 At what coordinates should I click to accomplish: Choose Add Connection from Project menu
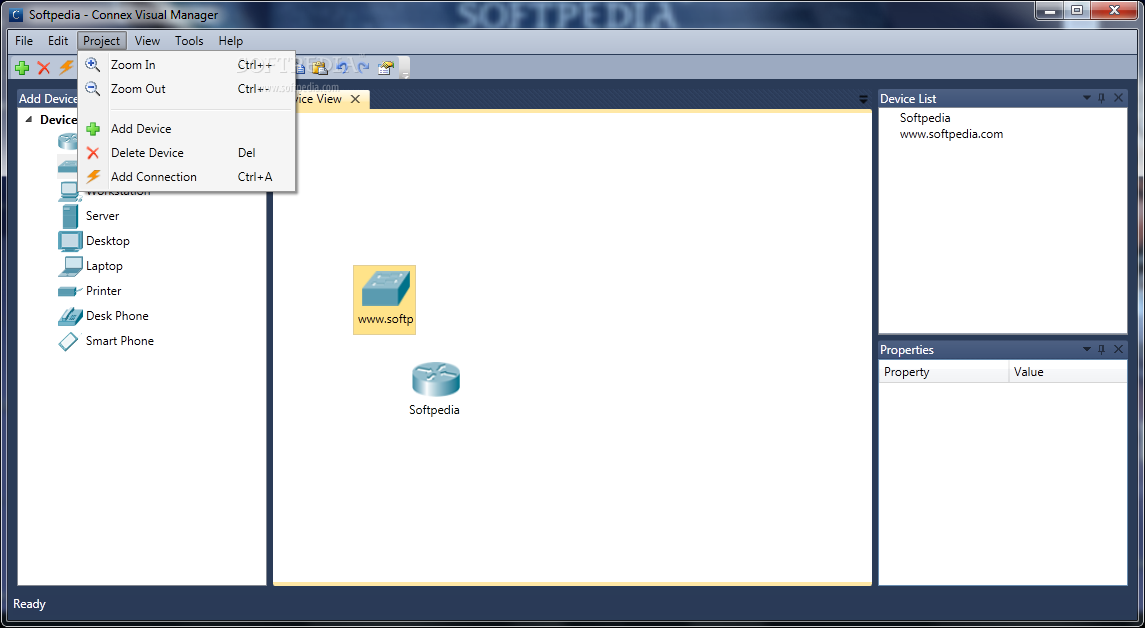click(186, 177)
